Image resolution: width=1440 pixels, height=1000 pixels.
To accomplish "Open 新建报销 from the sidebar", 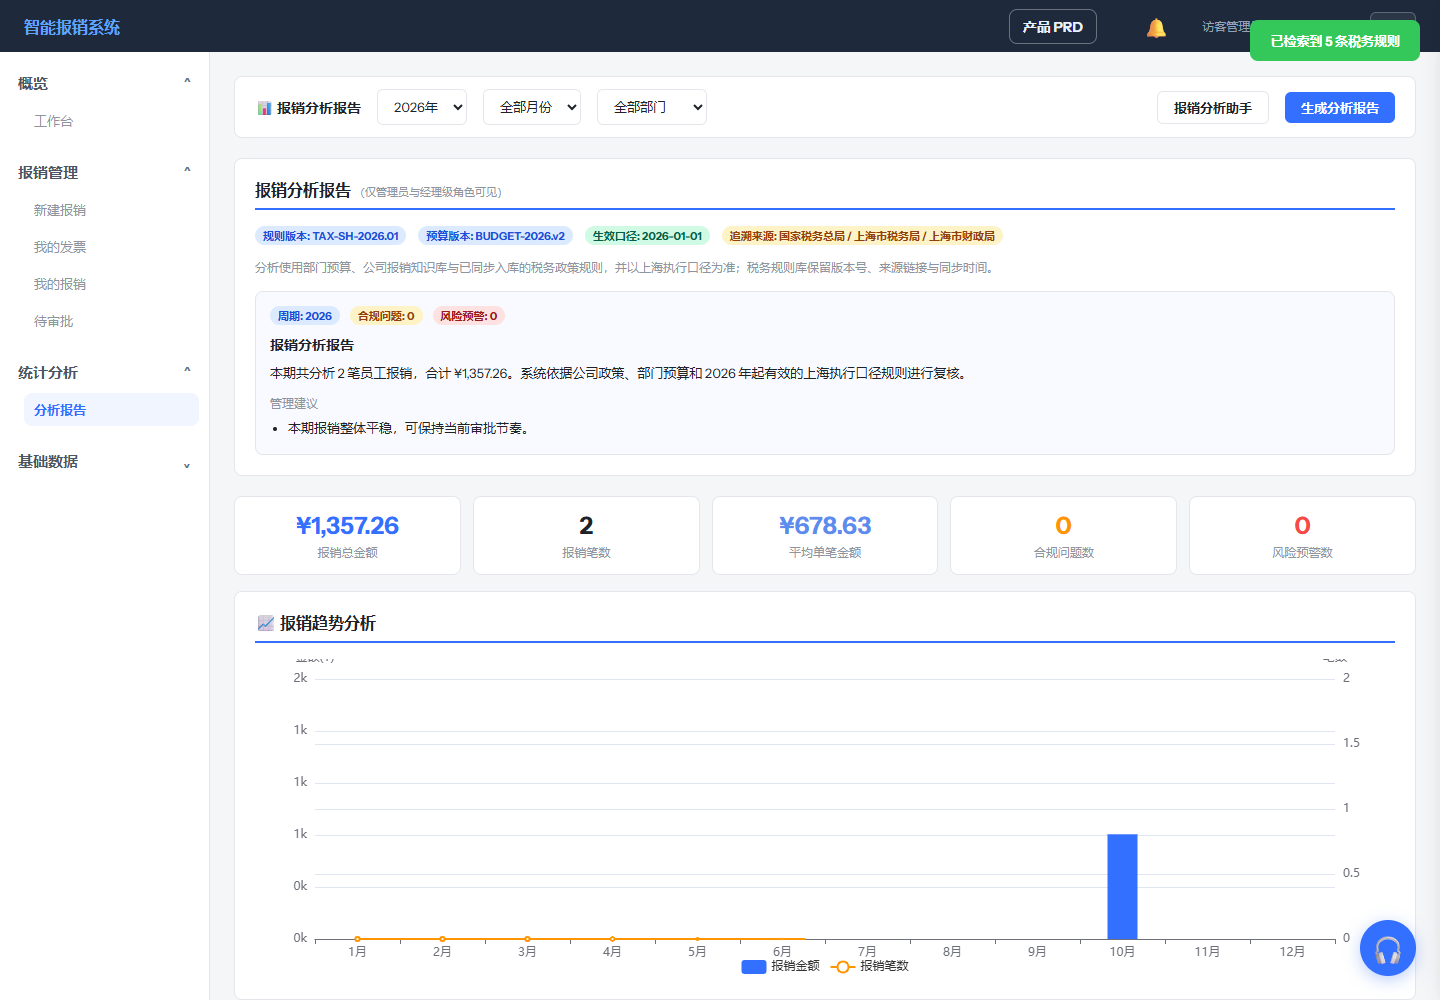I will (60, 210).
